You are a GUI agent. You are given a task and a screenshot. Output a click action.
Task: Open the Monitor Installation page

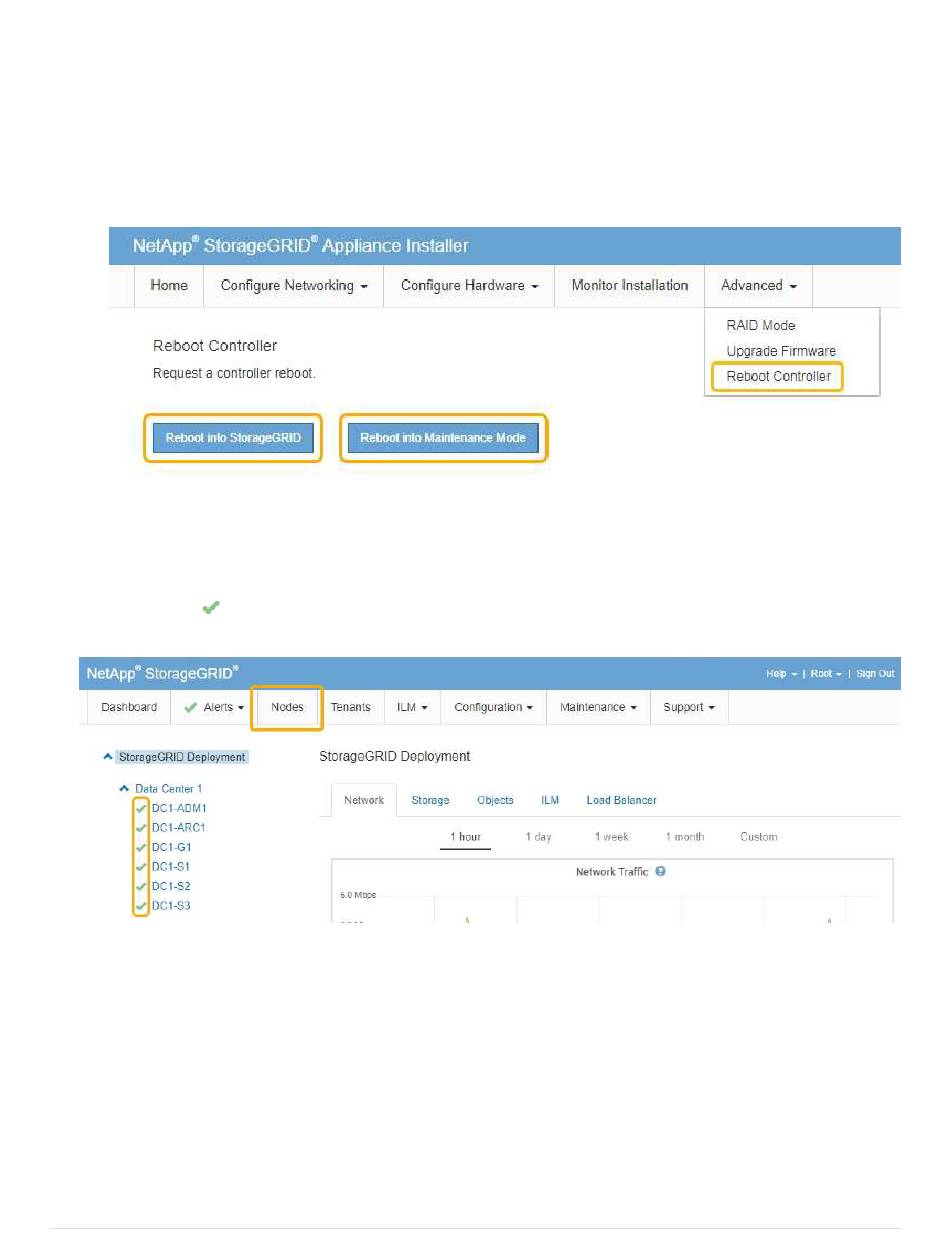(x=630, y=286)
